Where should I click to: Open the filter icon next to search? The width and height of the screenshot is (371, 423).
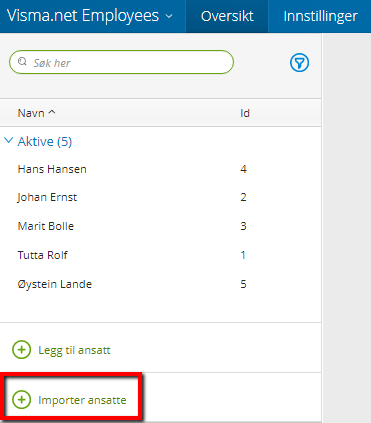pyautogui.click(x=299, y=63)
